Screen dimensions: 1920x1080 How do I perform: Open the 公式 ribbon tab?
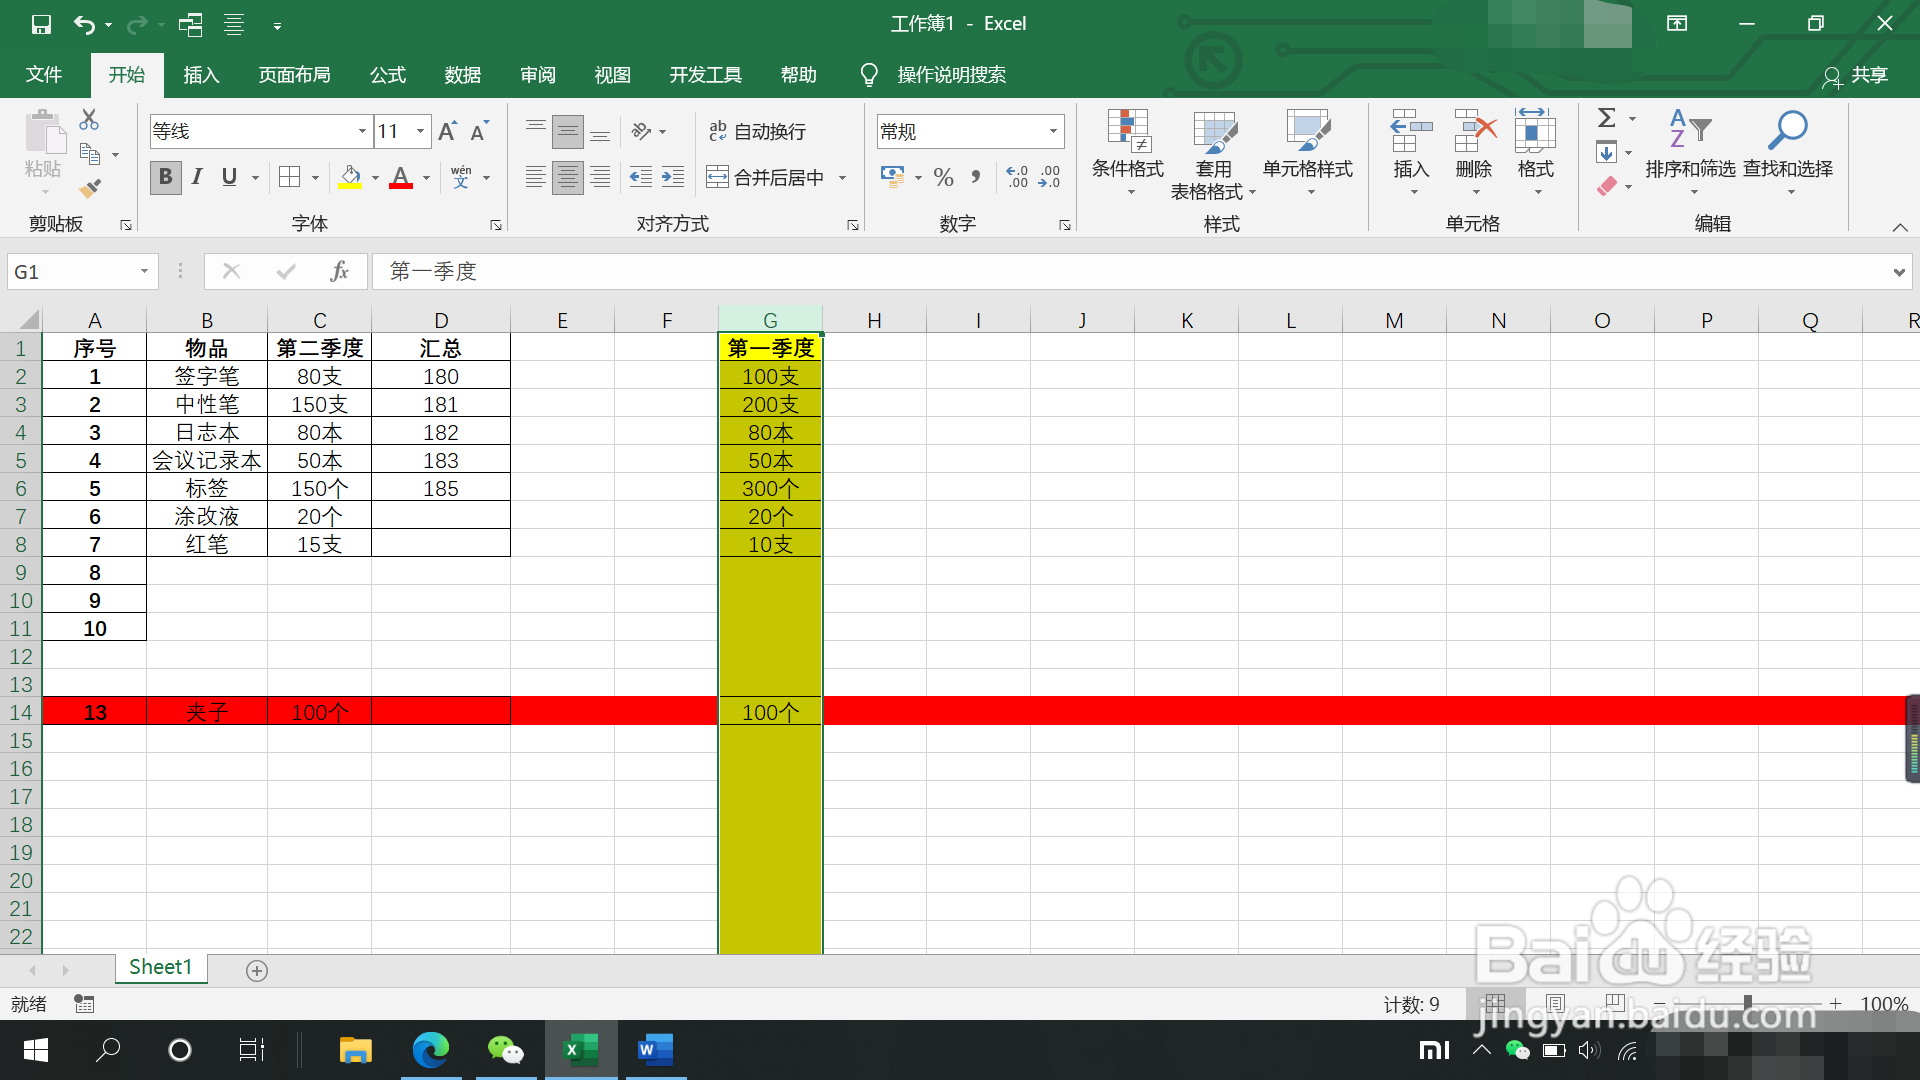tap(387, 75)
